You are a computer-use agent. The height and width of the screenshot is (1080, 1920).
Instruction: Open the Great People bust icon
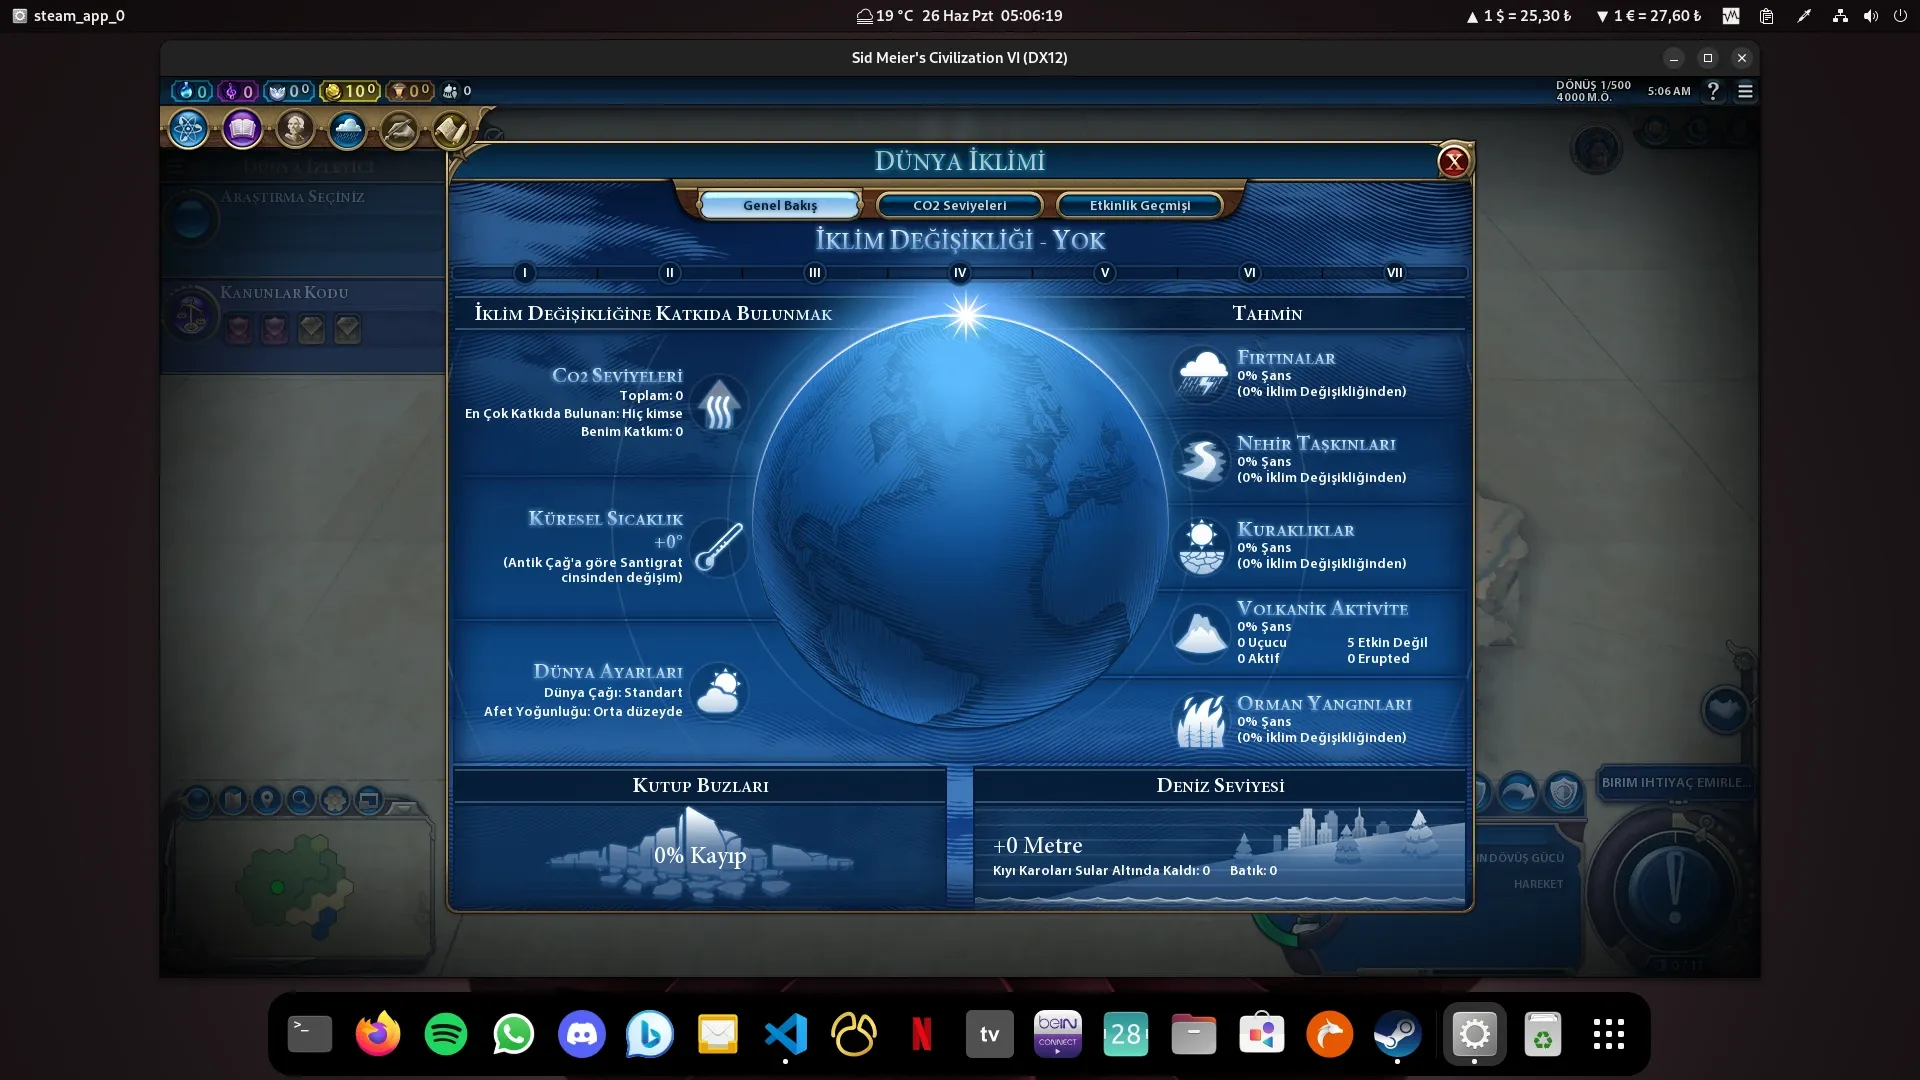[295, 129]
